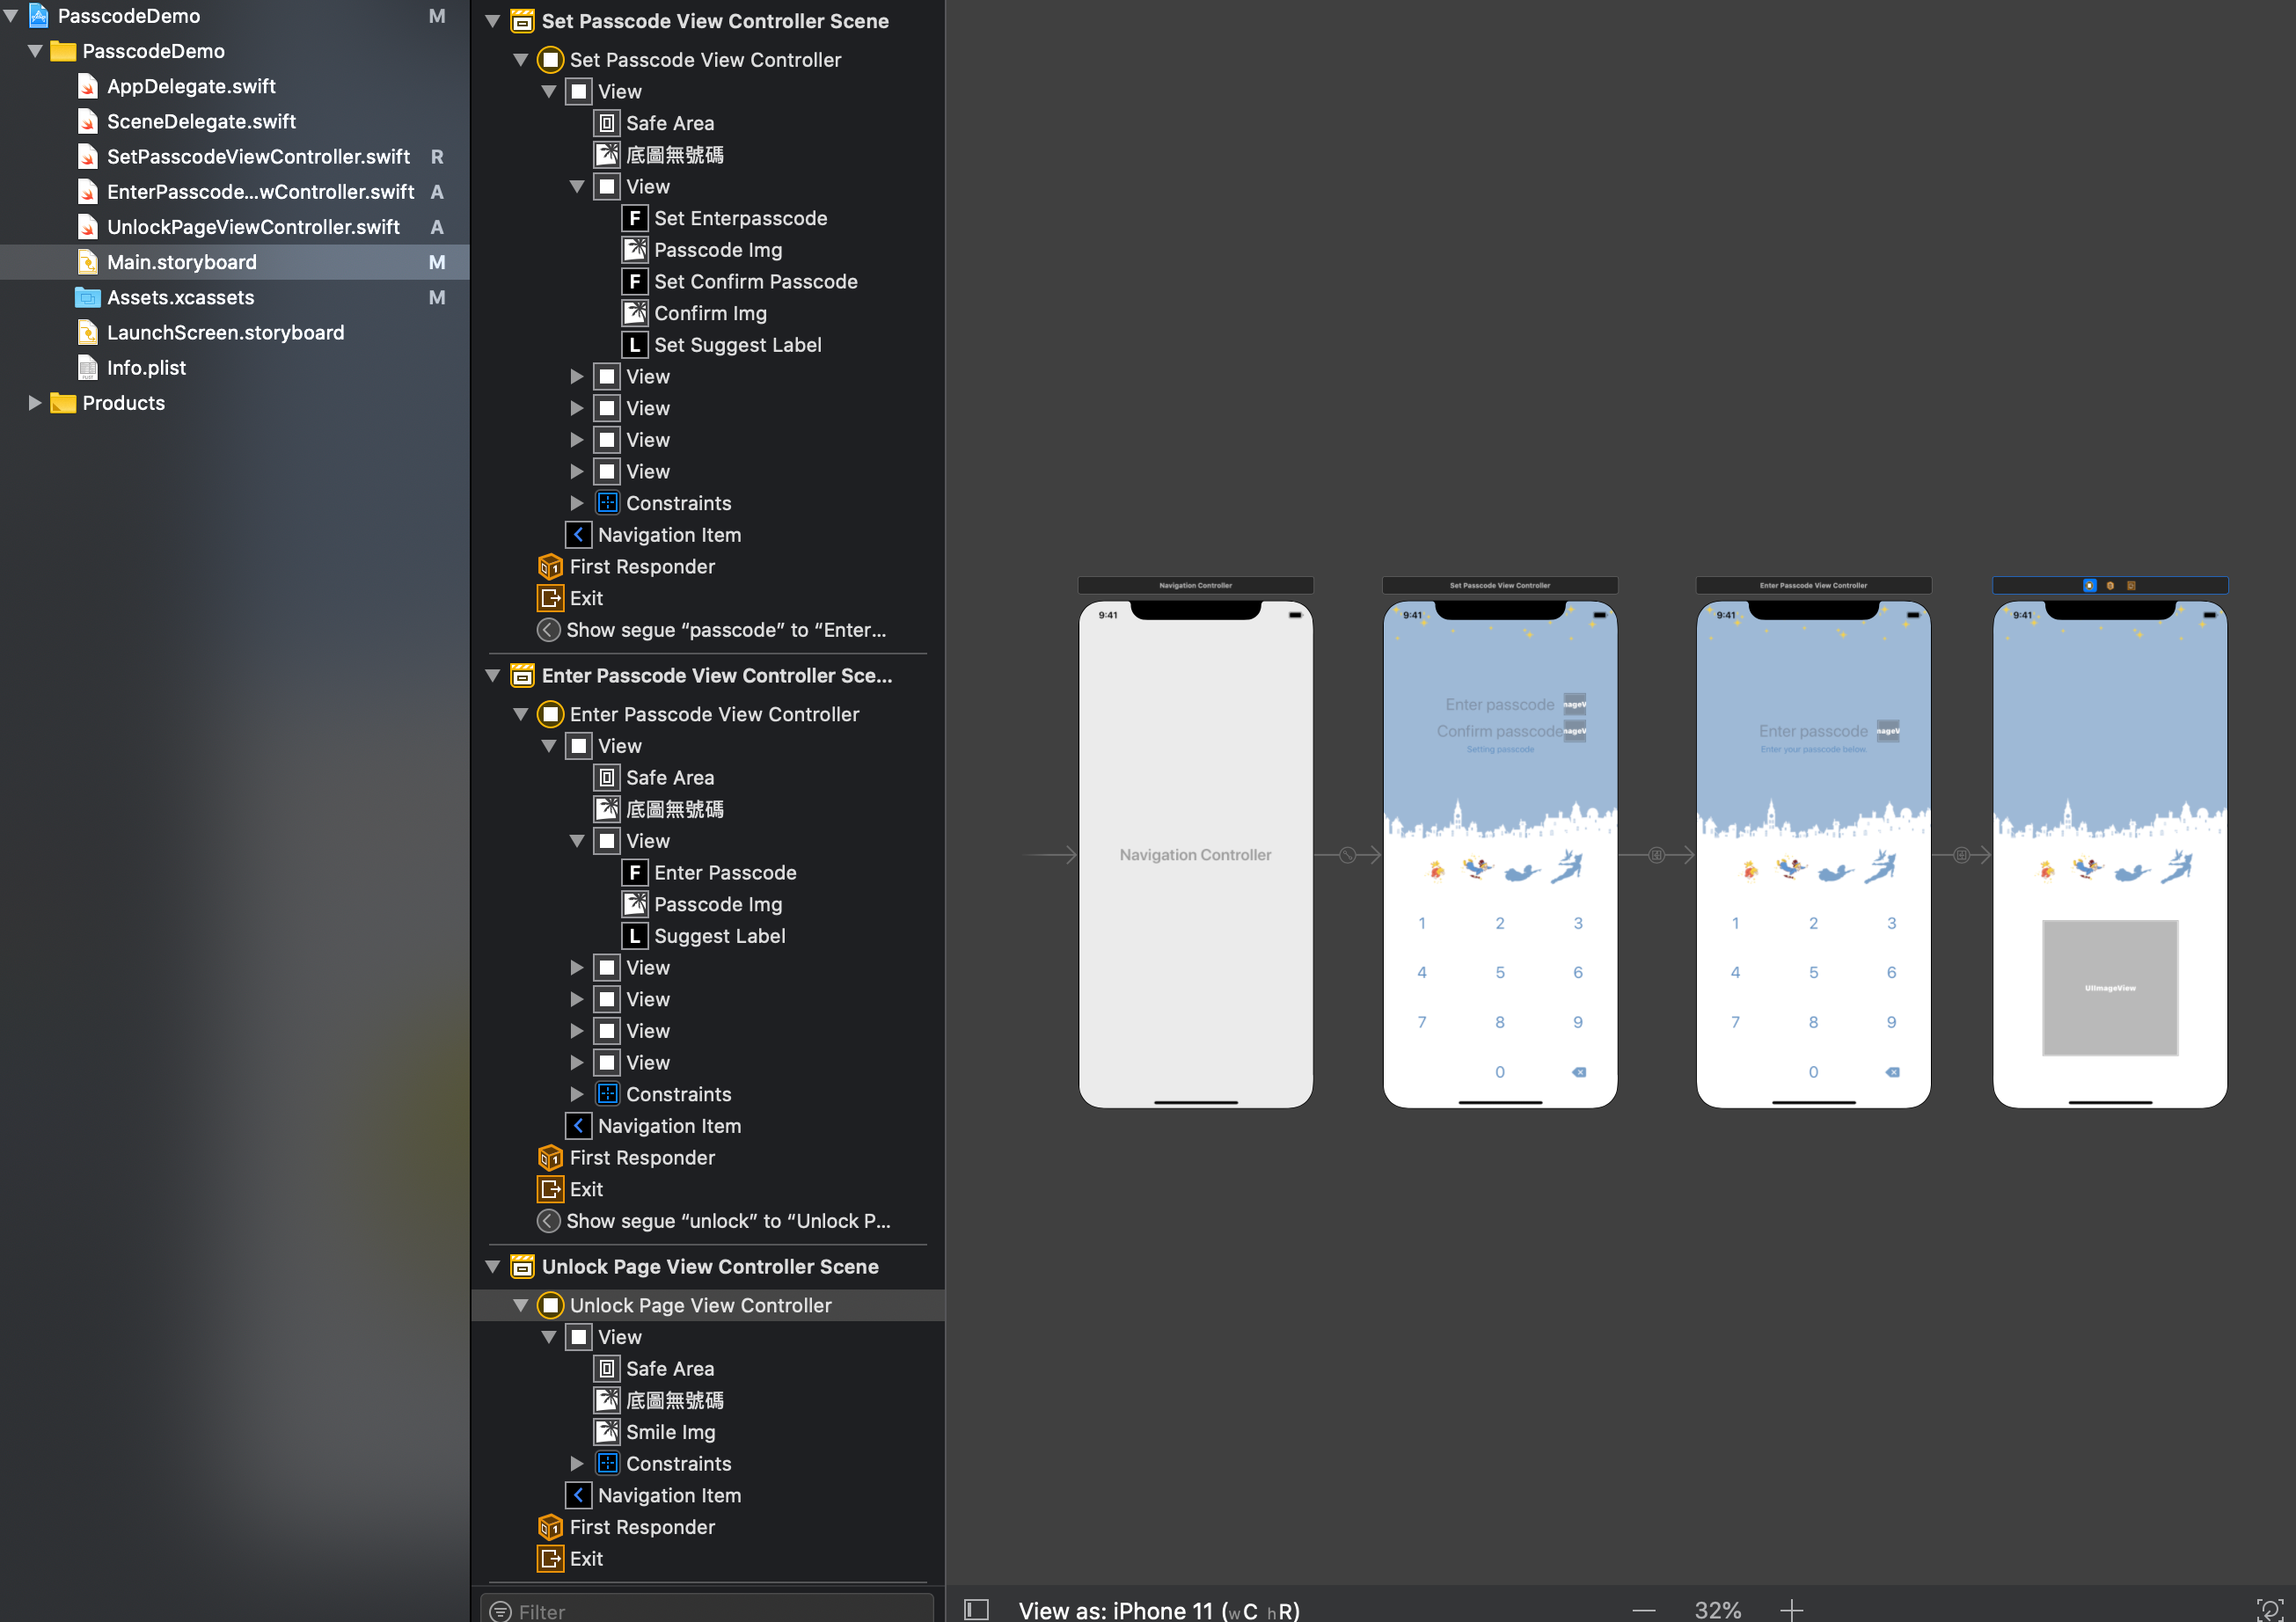Select the Set Passcode View Controller Scene clapperboard icon
This screenshot has height=1622, width=2296.
click(x=522, y=20)
